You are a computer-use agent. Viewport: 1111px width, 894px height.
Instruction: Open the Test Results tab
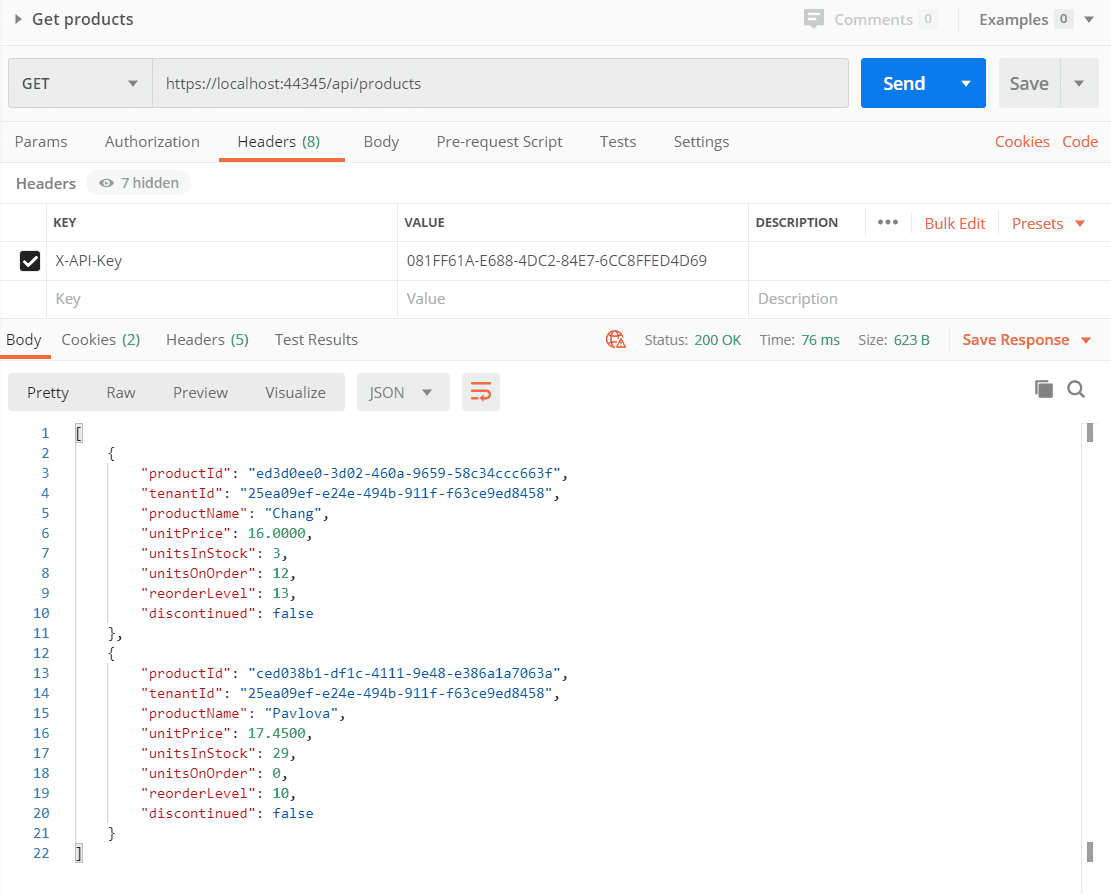316,340
